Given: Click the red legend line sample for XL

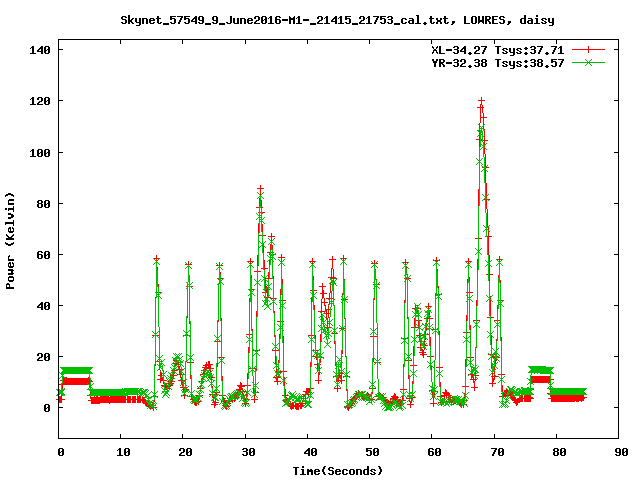Looking at the screenshot, I should coord(588,50).
